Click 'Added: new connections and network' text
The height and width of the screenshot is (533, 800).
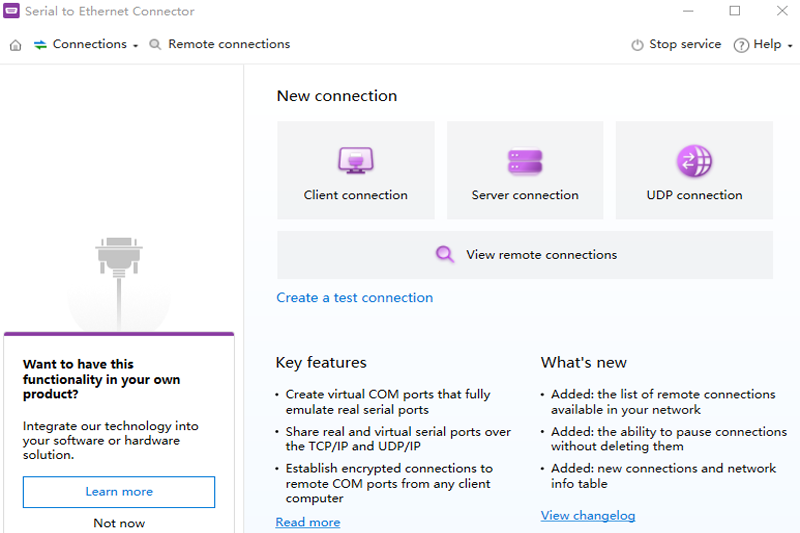663,468
